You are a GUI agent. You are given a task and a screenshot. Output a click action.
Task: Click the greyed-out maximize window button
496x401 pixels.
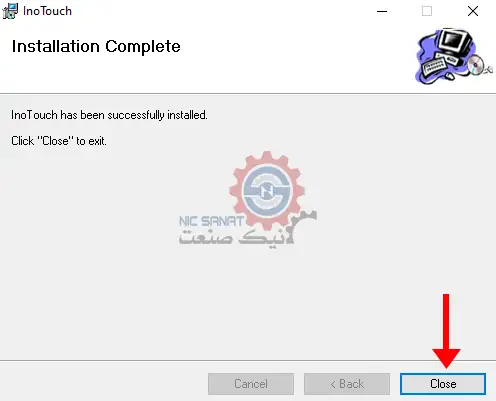(x=427, y=11)
